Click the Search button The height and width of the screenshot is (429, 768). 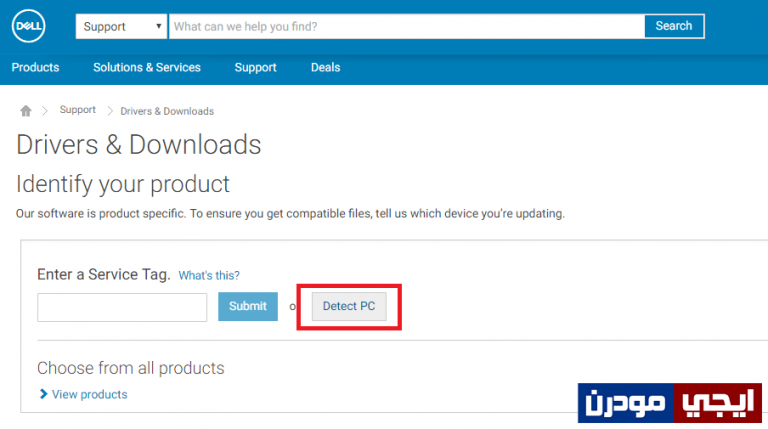(x=674, y=26)
